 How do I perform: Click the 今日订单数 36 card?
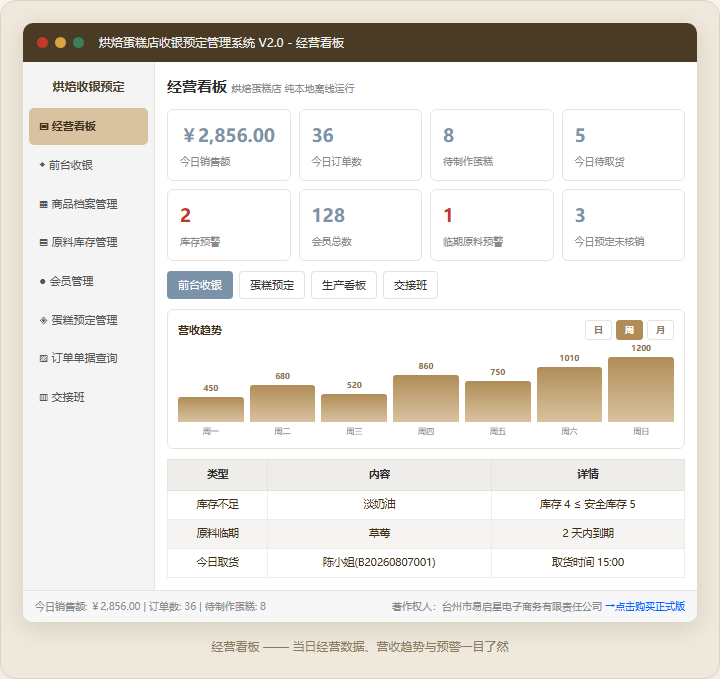click(360, 145)
